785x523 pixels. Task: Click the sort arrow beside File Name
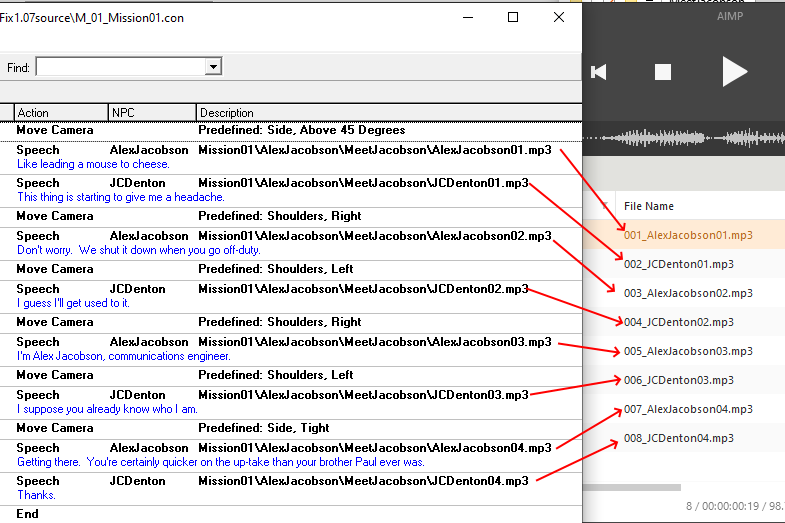[x=605, y=205]
